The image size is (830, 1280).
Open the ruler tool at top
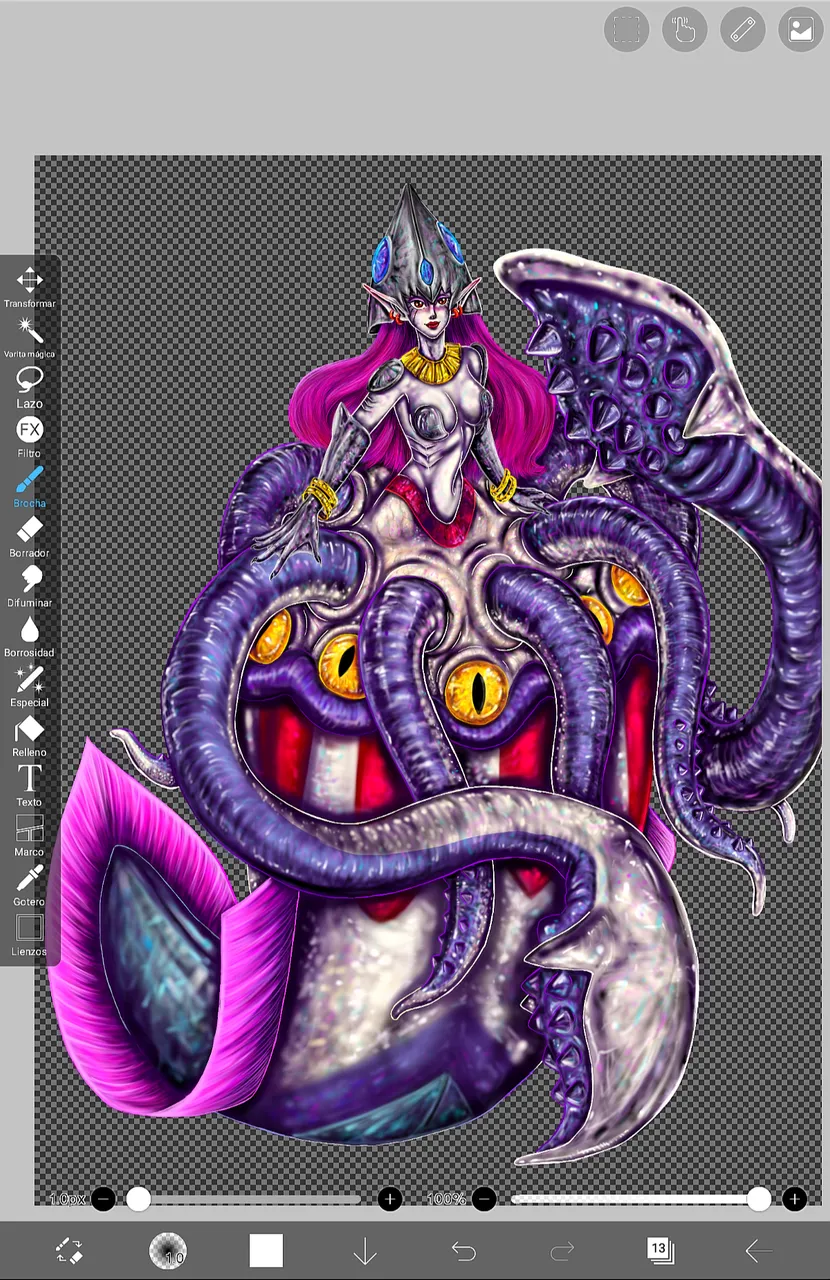click(743, 30)
